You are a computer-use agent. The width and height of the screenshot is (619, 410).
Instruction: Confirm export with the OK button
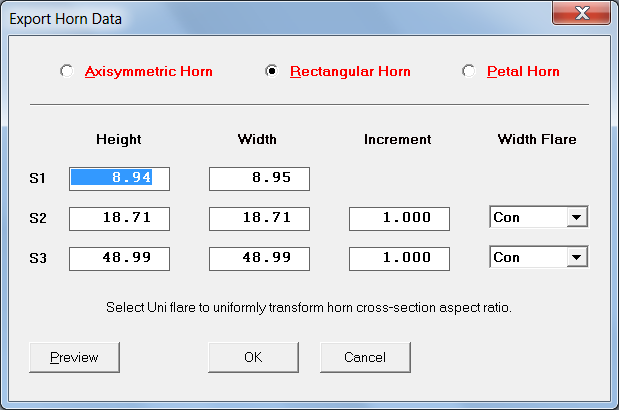click(x=253, y=357)
